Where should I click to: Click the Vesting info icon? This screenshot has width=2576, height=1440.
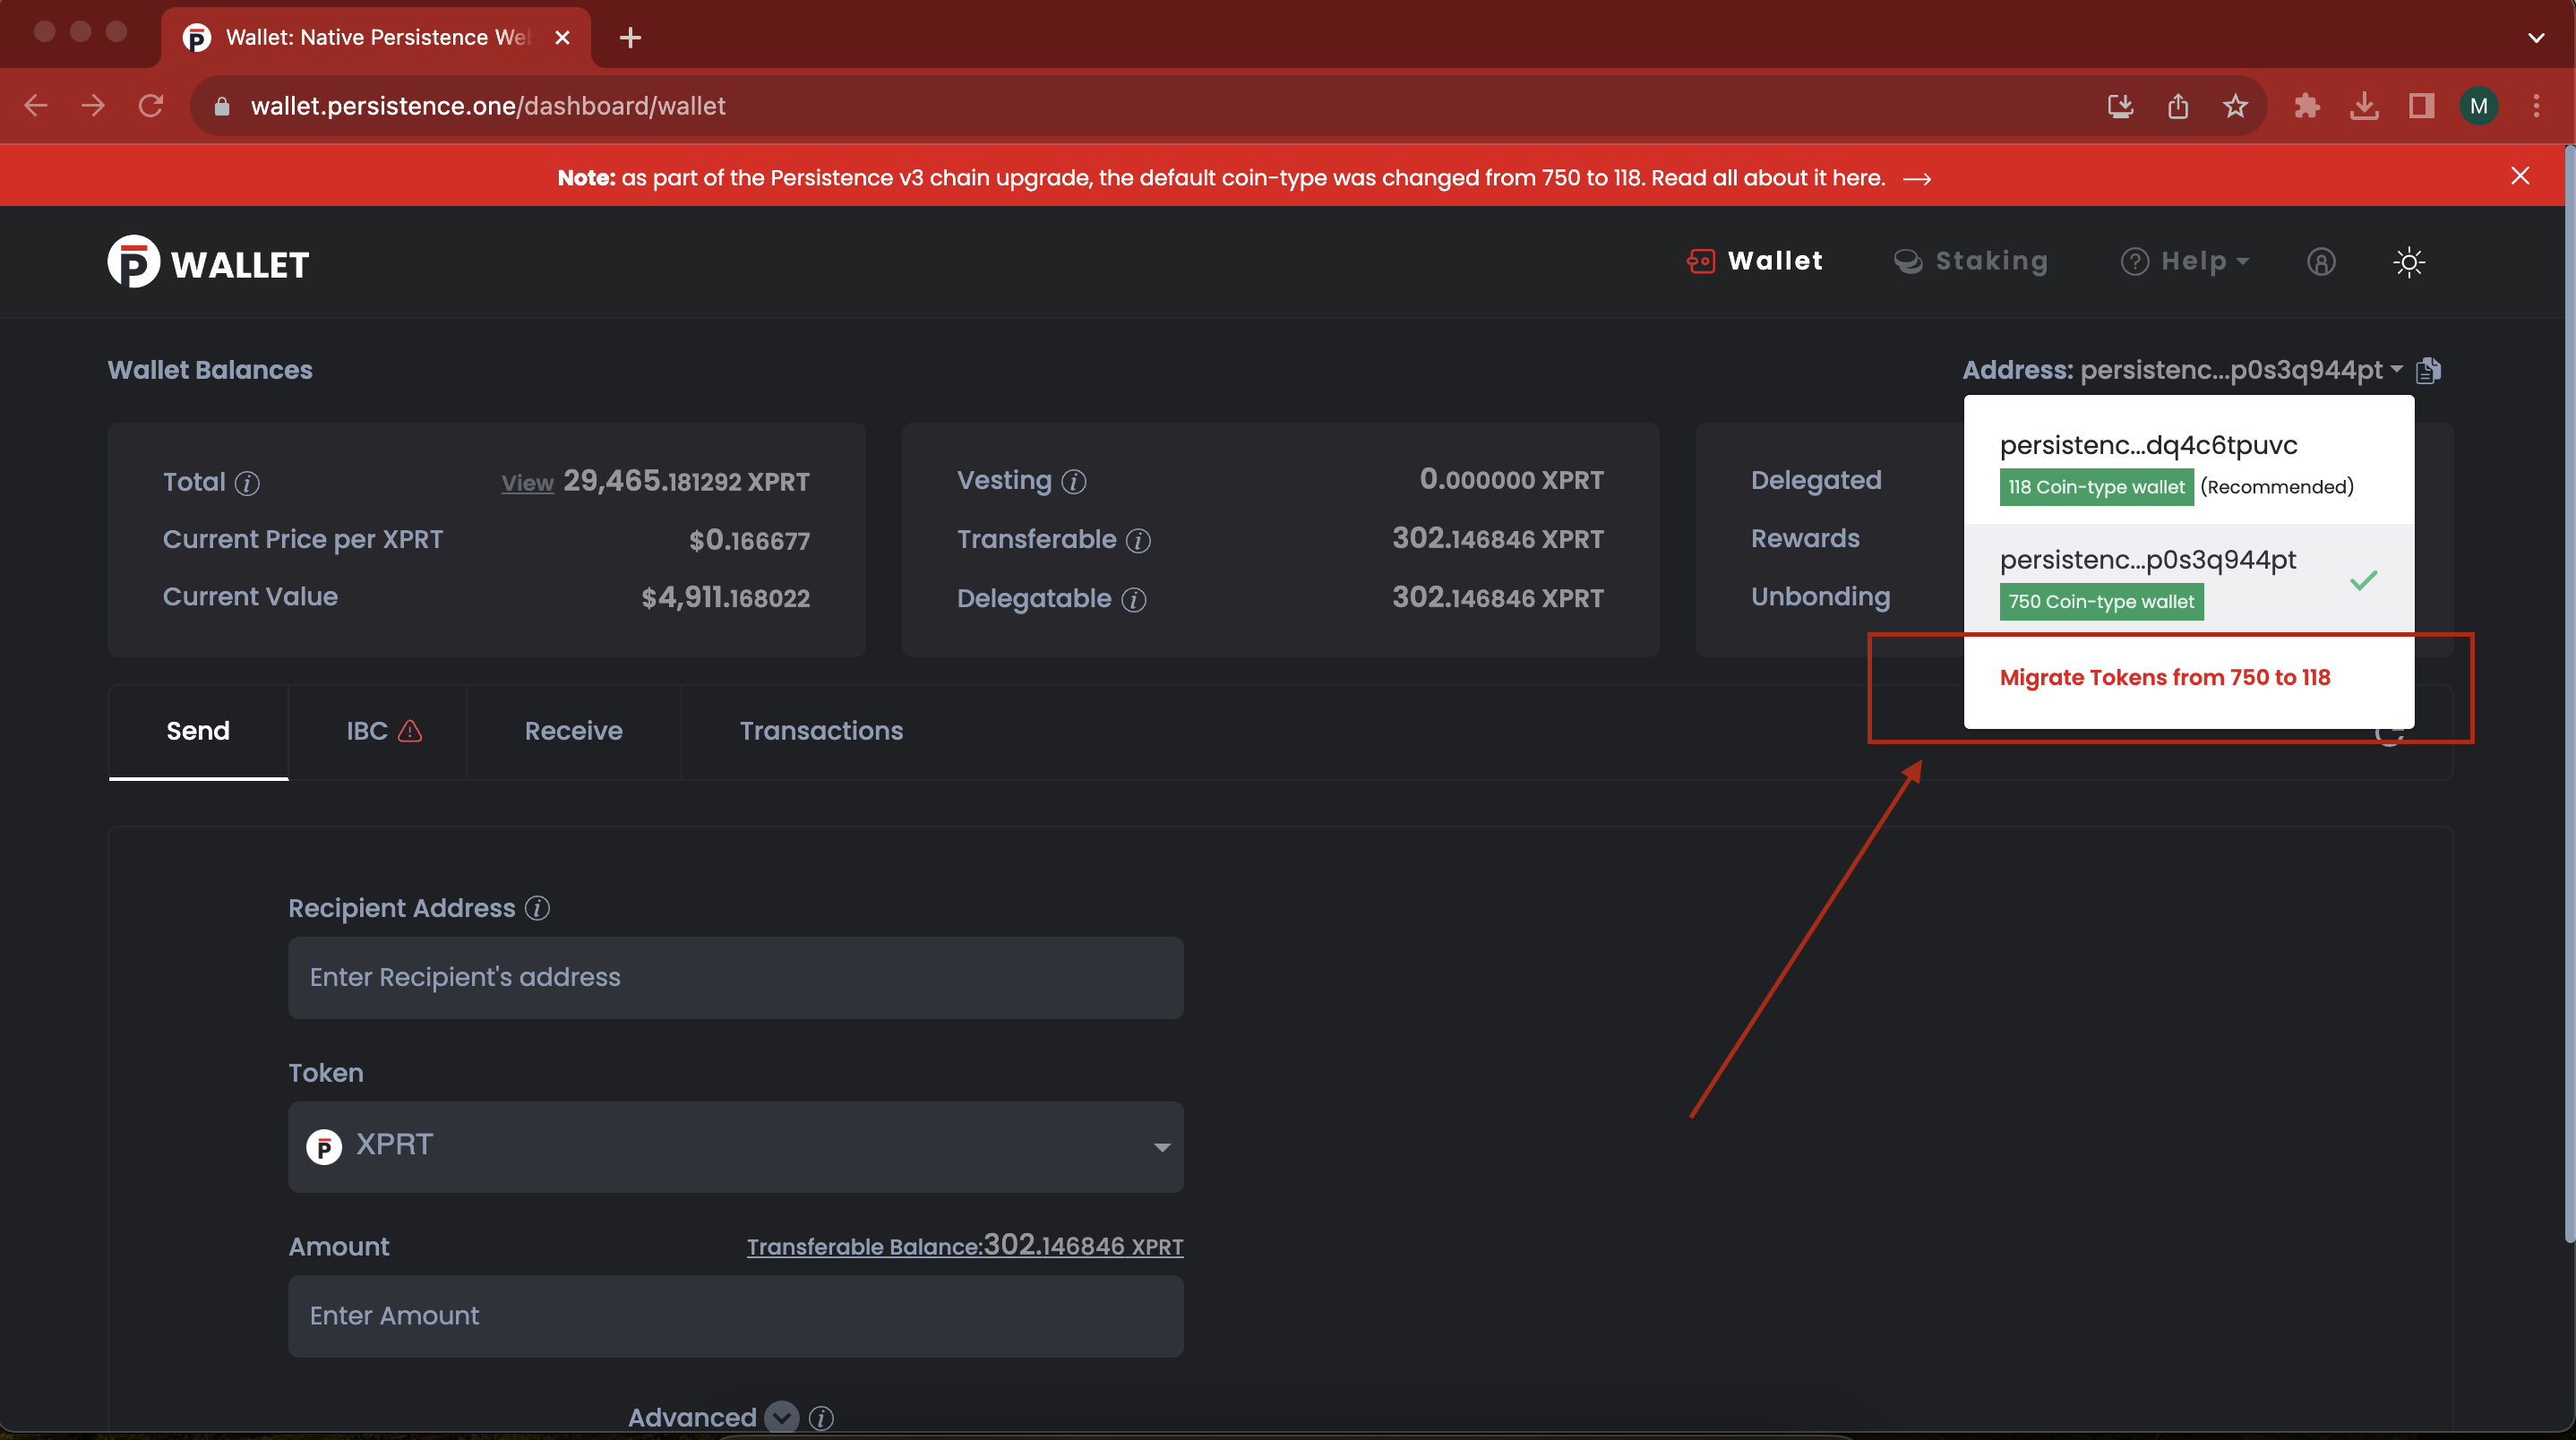1074,482
